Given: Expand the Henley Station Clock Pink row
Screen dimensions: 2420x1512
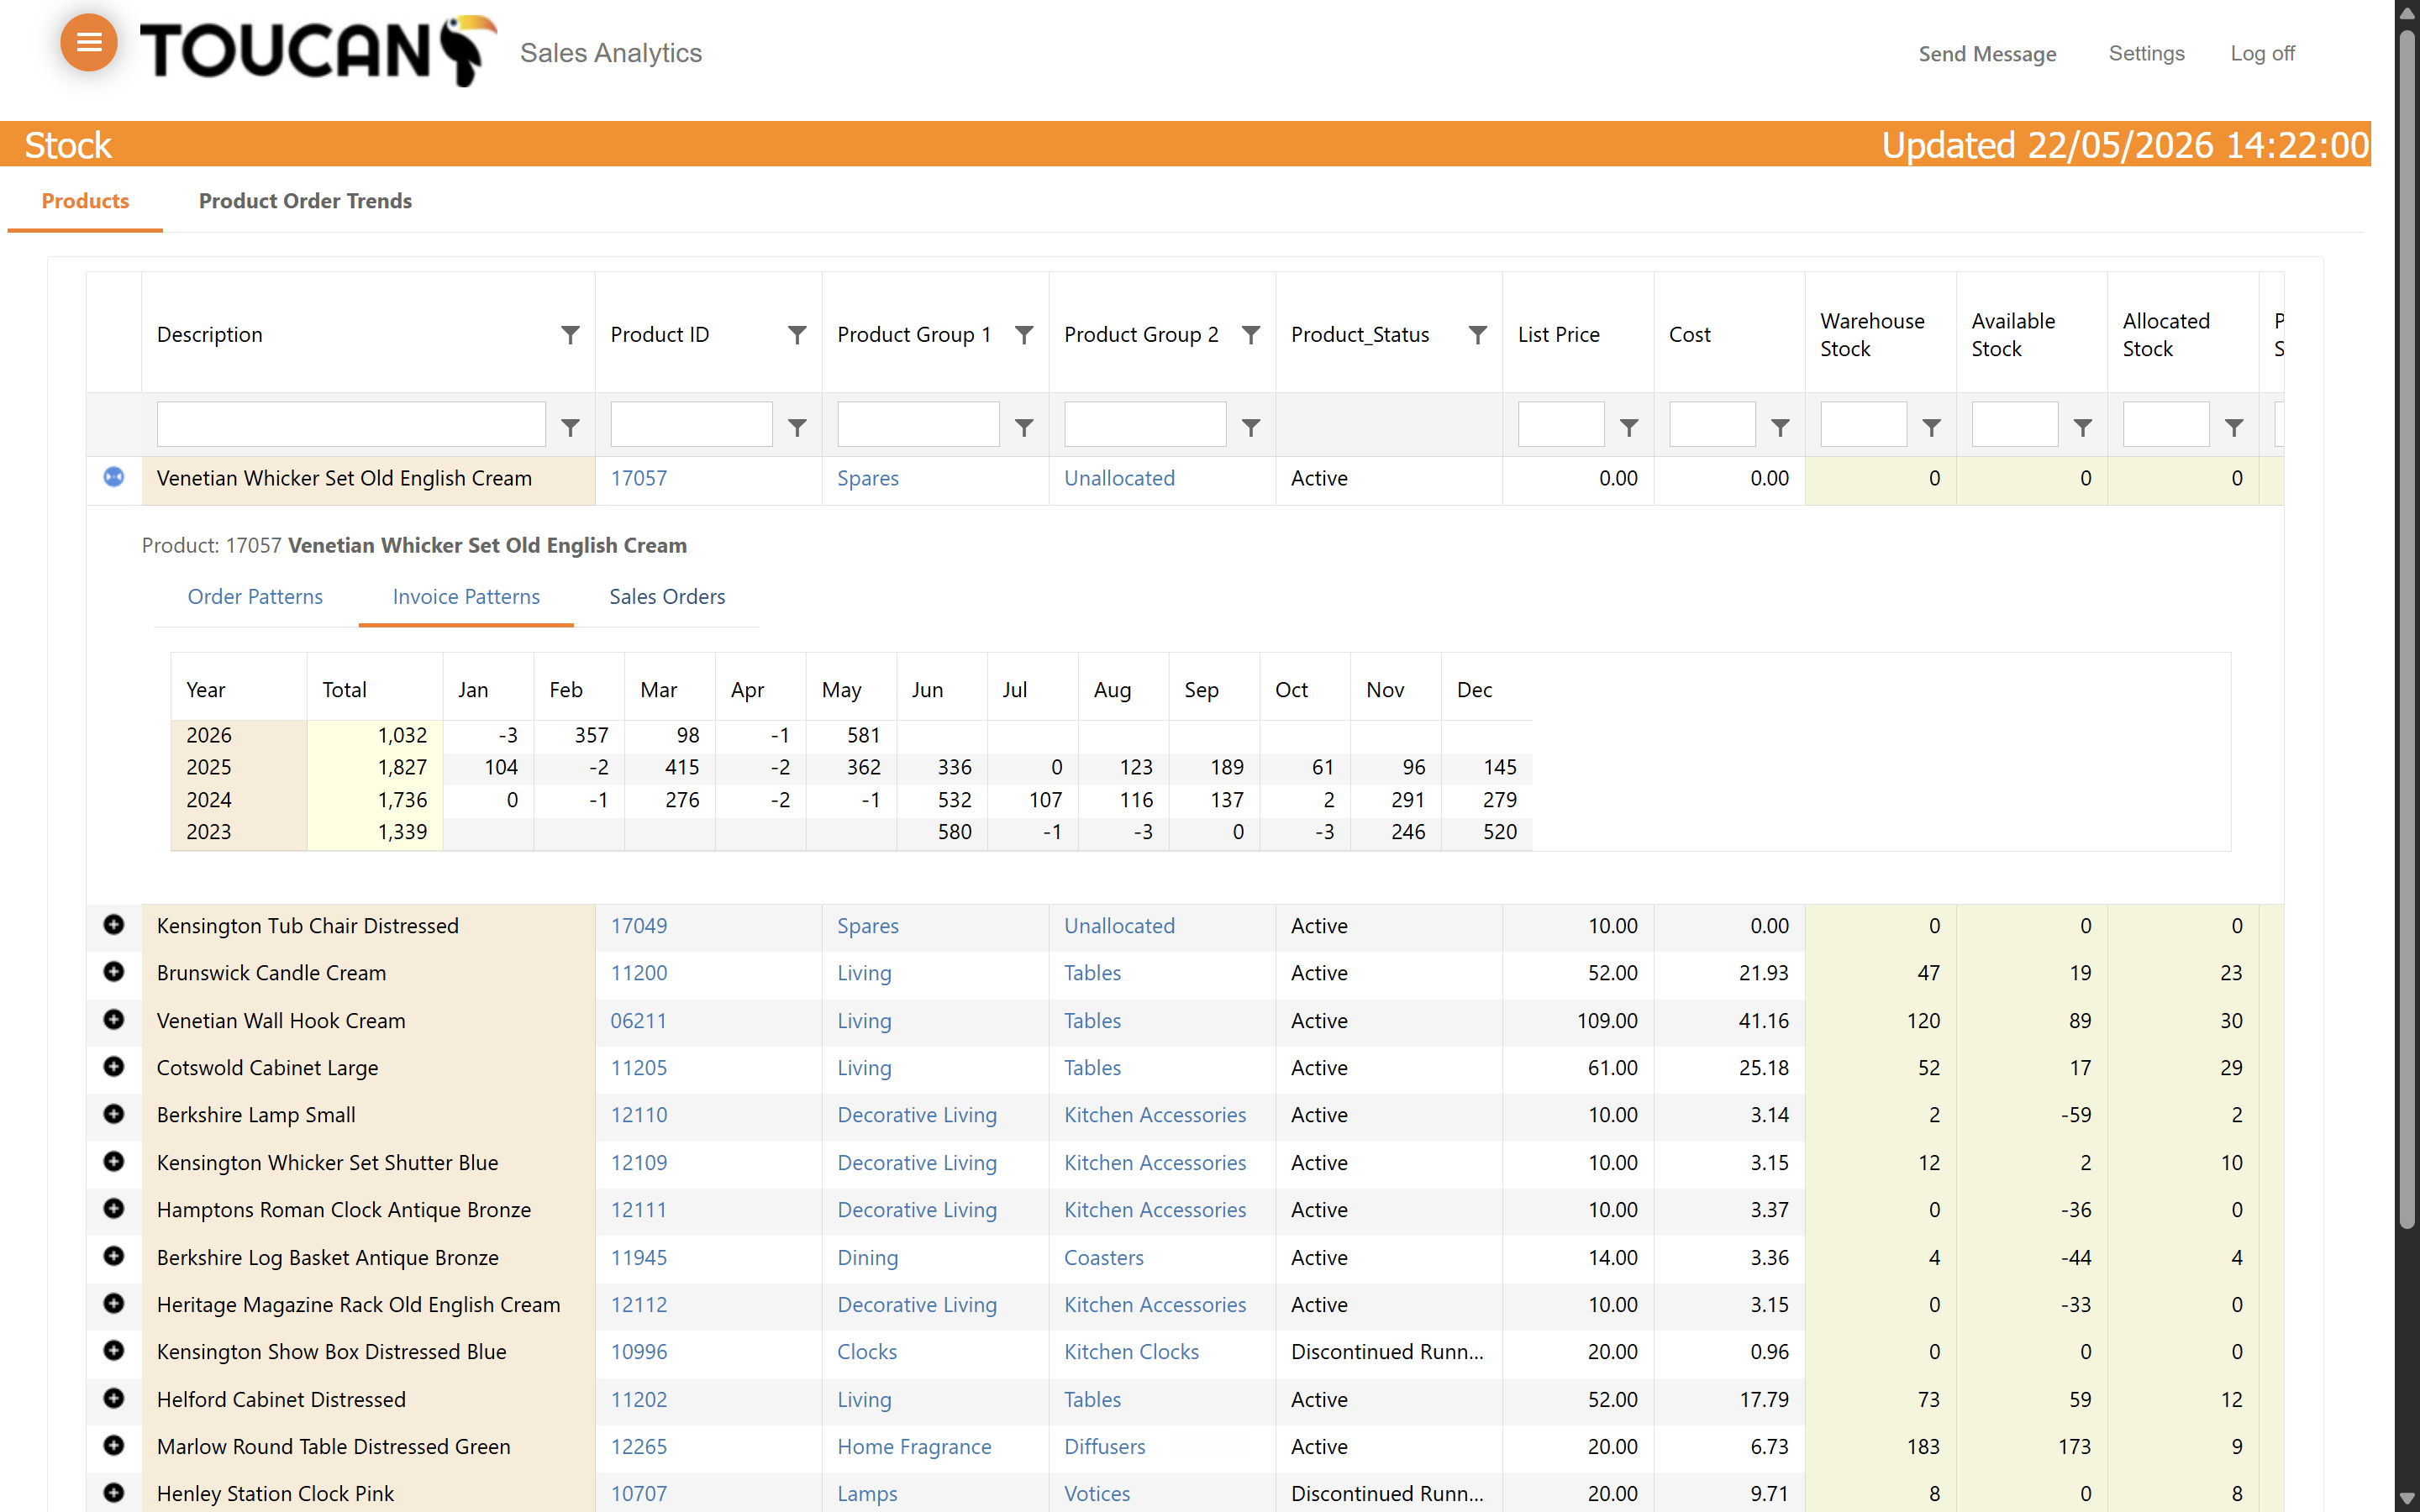Looking at the screenshot, I should 114,1493.
